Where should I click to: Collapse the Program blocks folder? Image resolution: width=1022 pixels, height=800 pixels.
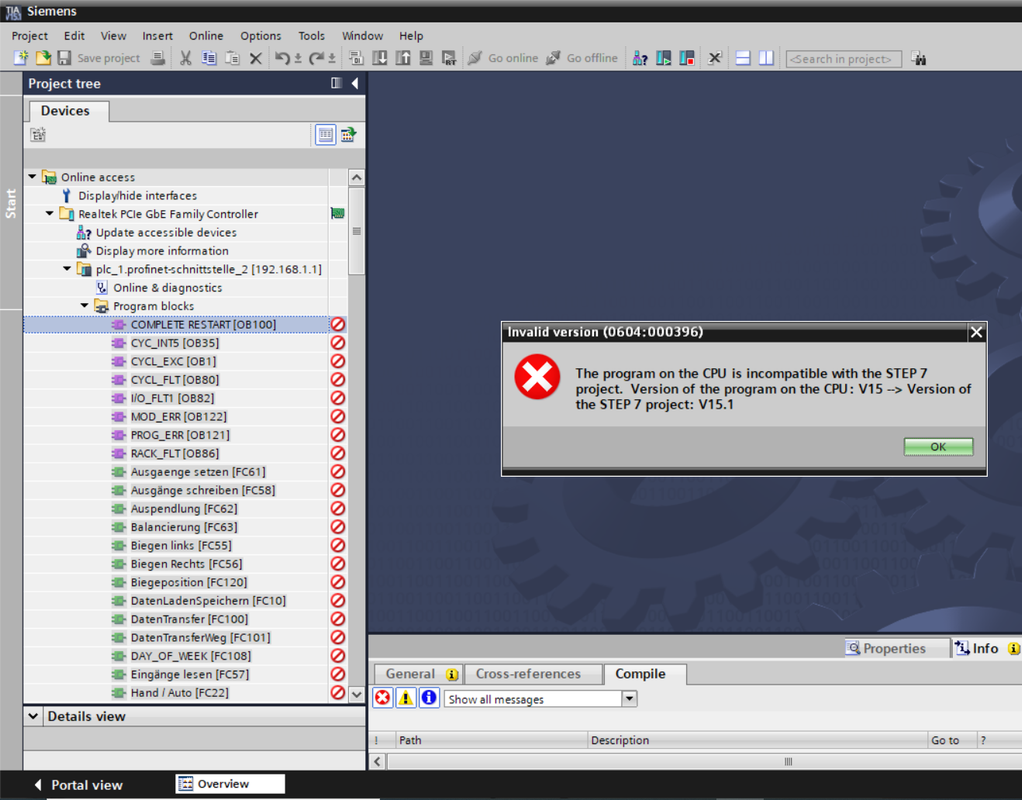[85, 305]
